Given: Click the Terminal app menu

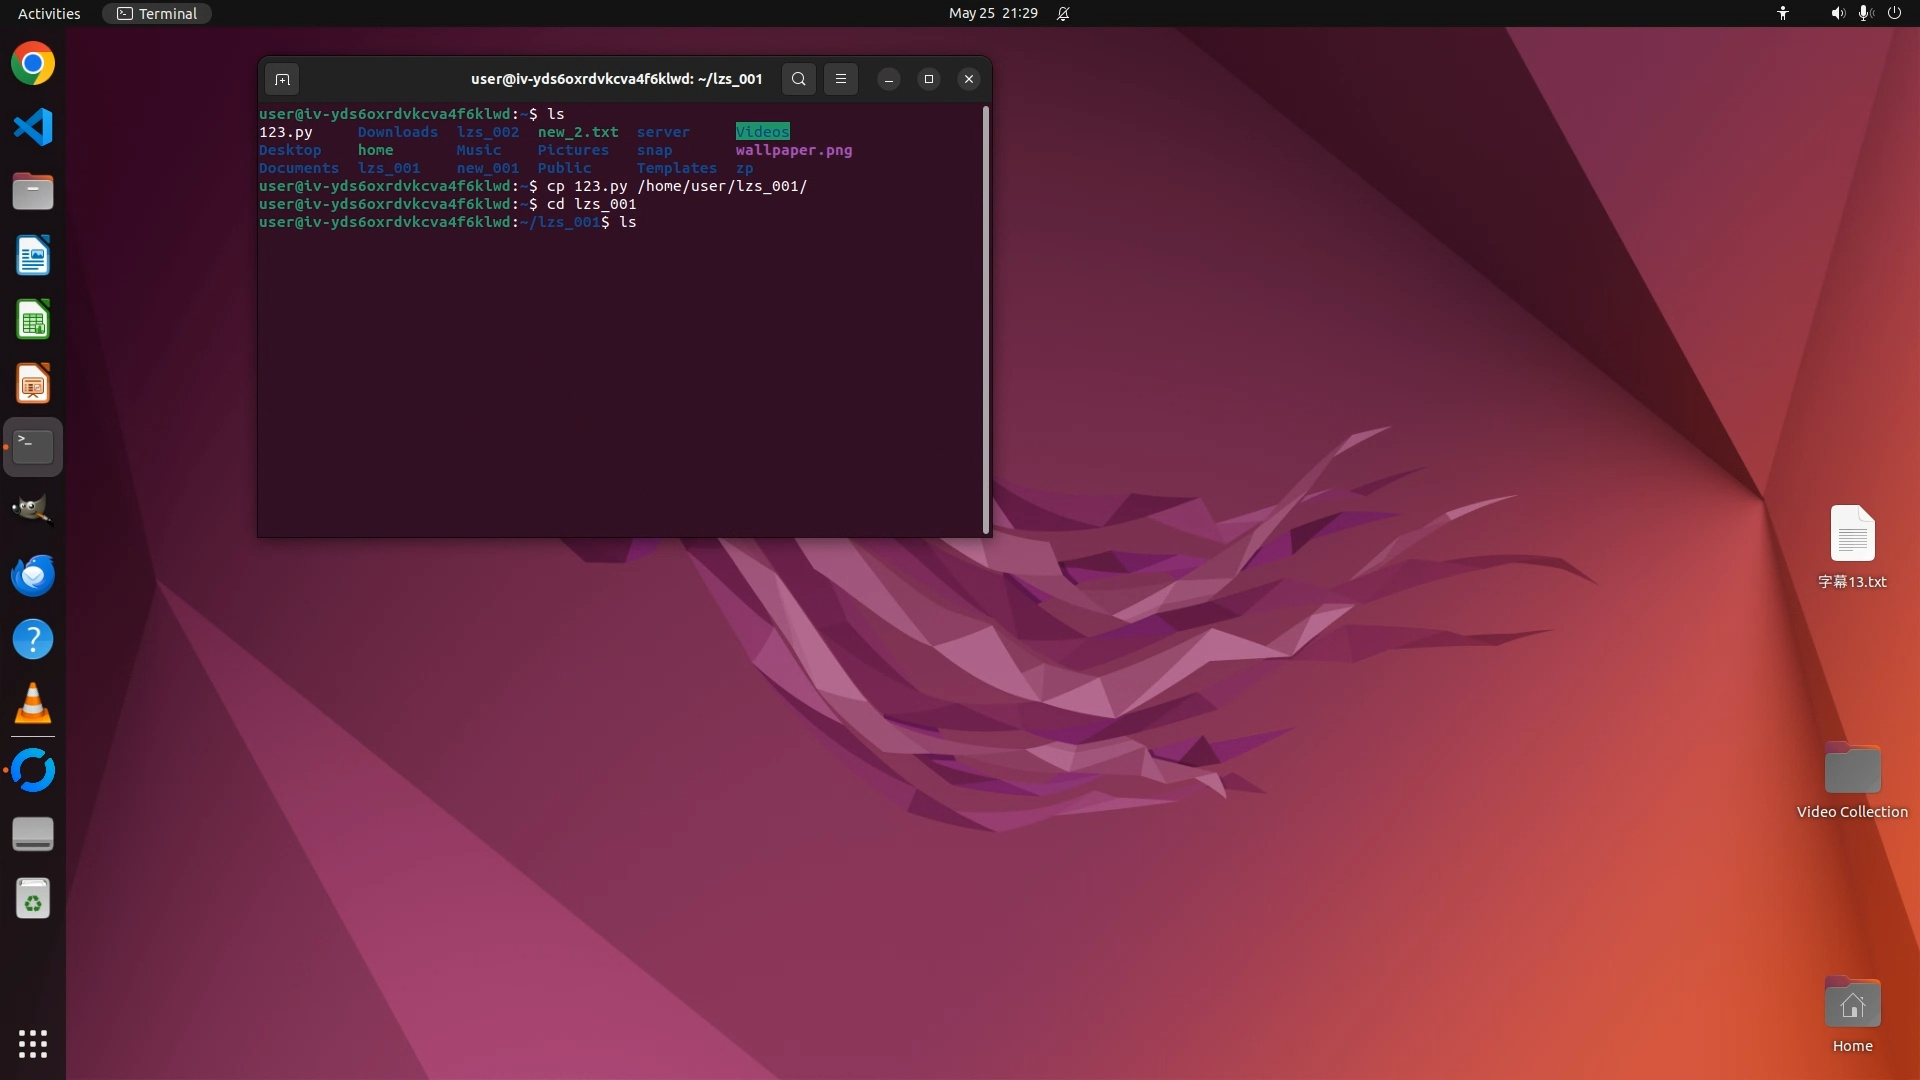Looking at the screenshot, I should tap(157, 13).
